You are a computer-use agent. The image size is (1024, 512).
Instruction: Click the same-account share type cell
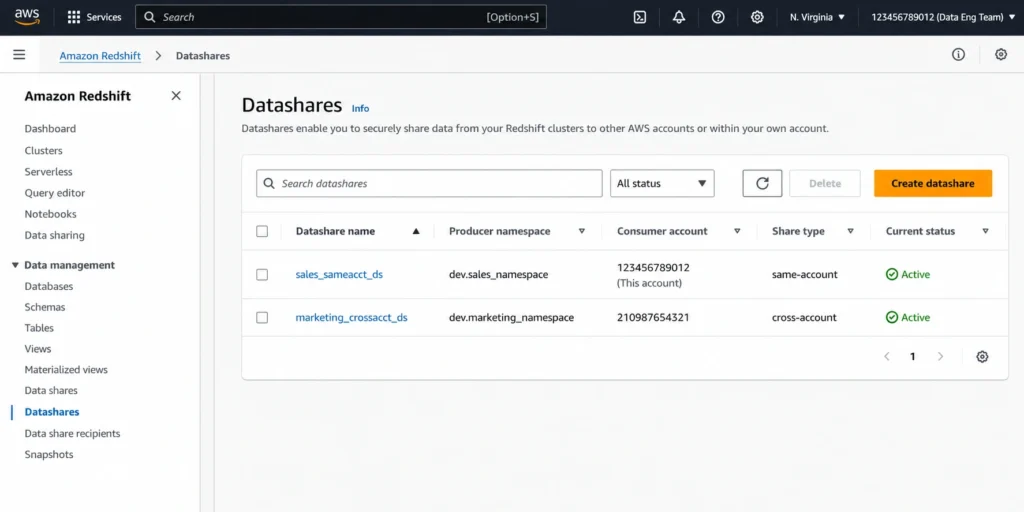805,274
